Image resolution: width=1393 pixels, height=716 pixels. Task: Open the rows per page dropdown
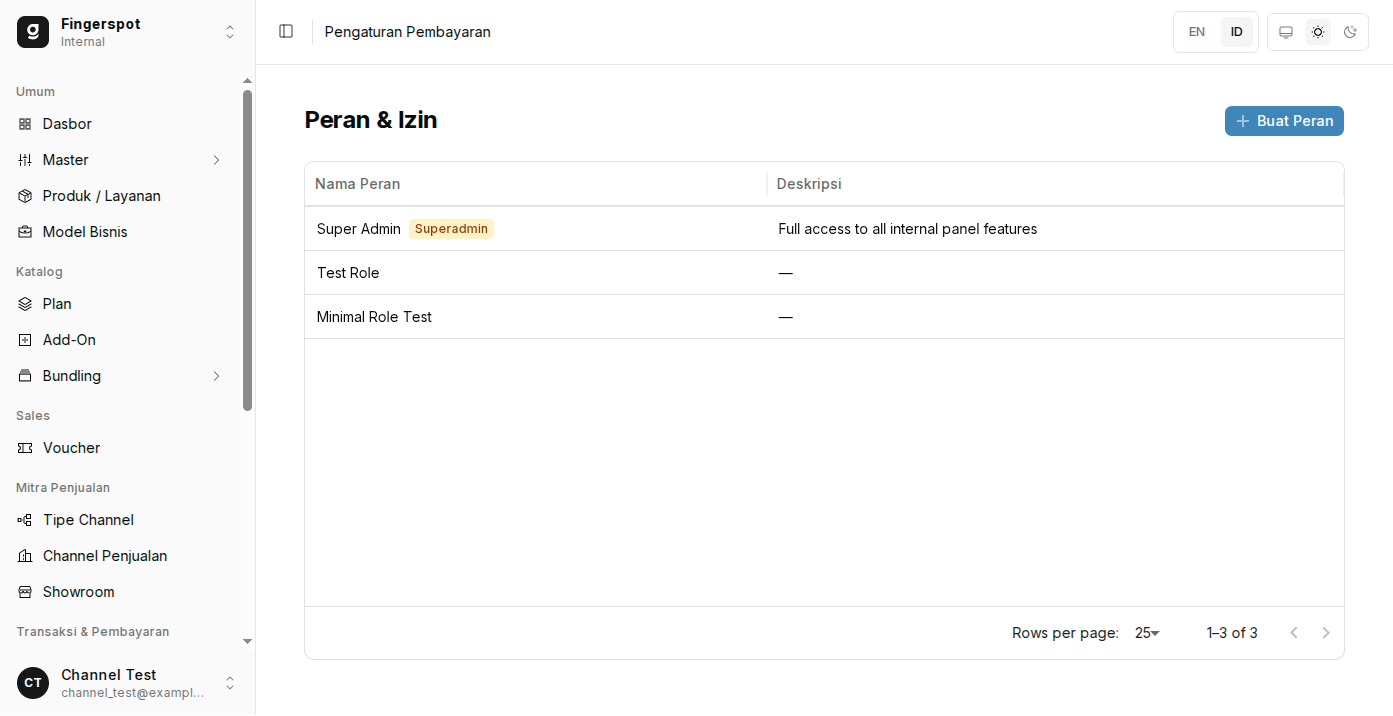1147,633
